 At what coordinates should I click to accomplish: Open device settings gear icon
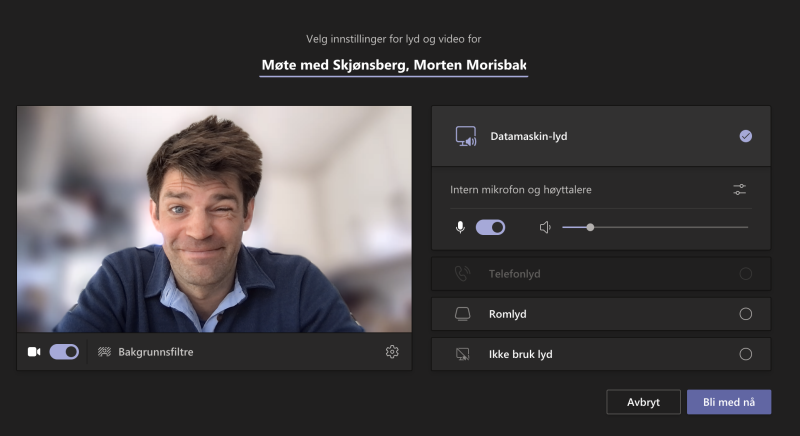(x=392, y=352)
